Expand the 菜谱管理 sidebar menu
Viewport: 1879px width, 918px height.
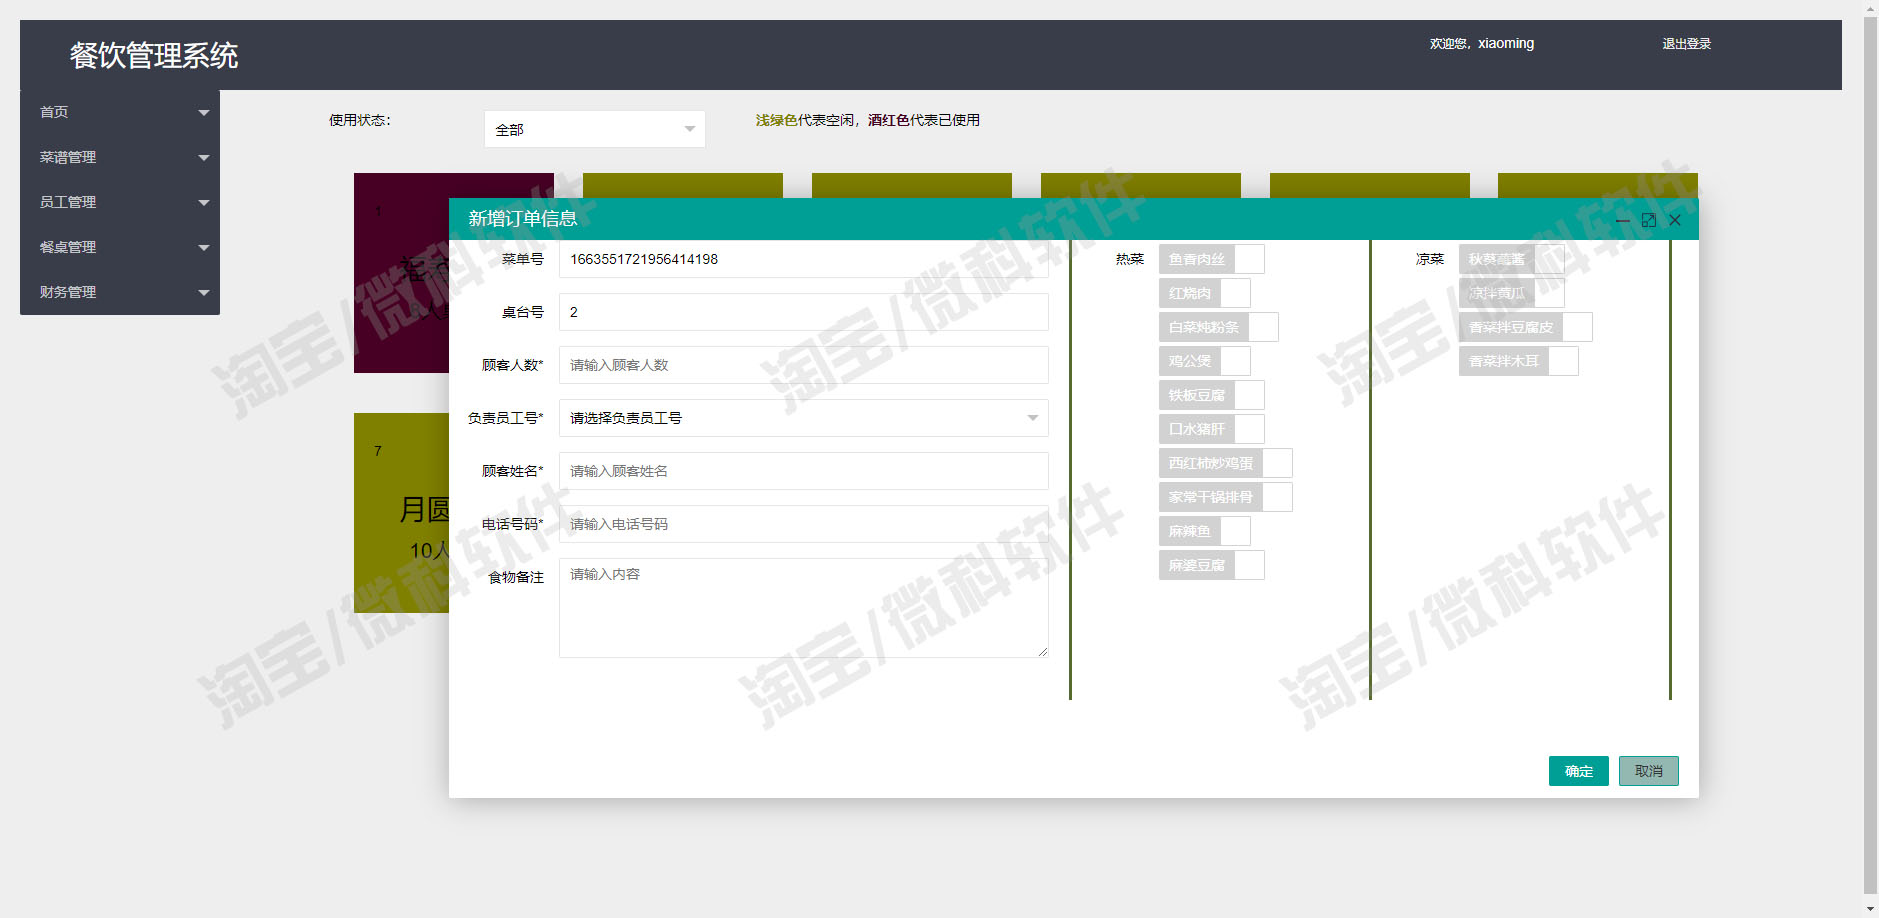(120, 157)
